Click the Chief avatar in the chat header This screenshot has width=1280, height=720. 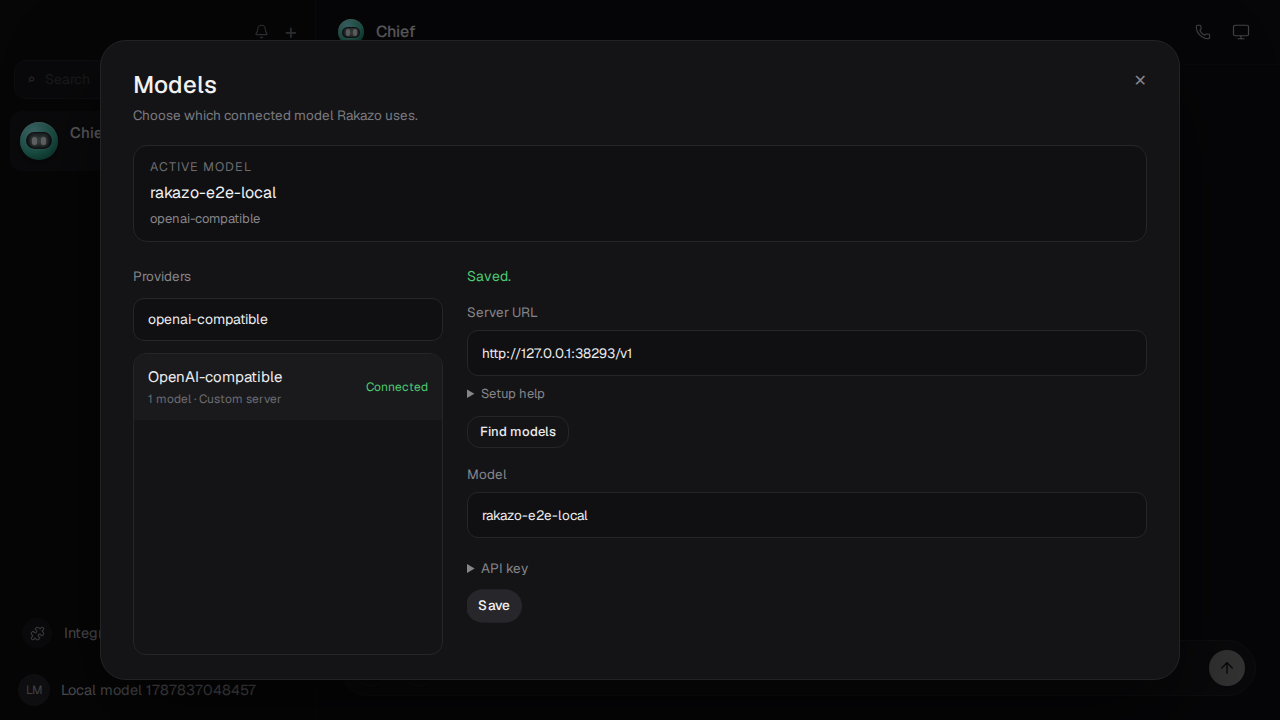(351, 32)
